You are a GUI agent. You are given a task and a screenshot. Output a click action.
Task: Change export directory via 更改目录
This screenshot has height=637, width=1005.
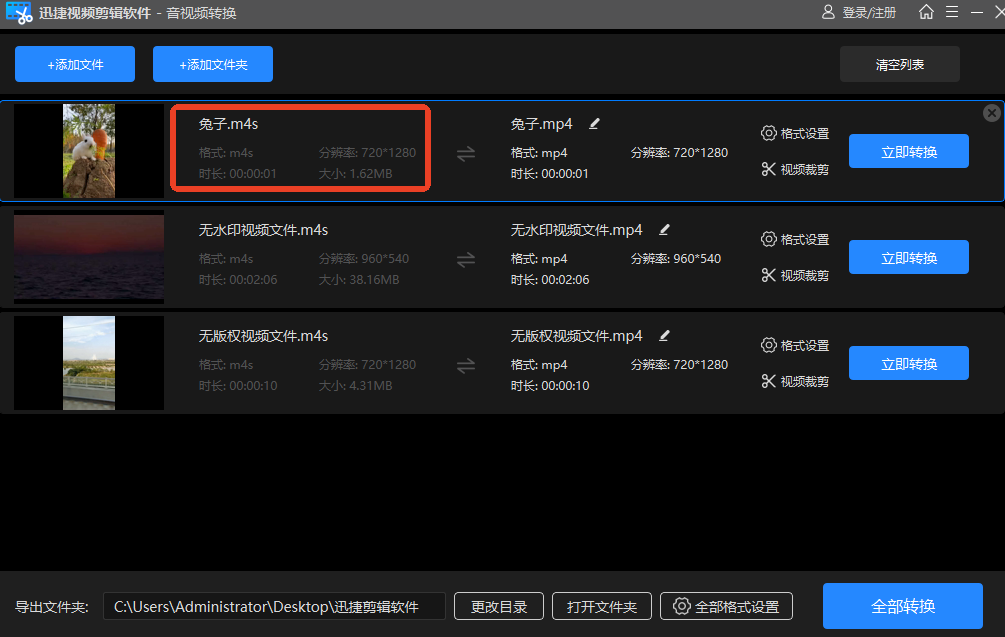(498, 606)
